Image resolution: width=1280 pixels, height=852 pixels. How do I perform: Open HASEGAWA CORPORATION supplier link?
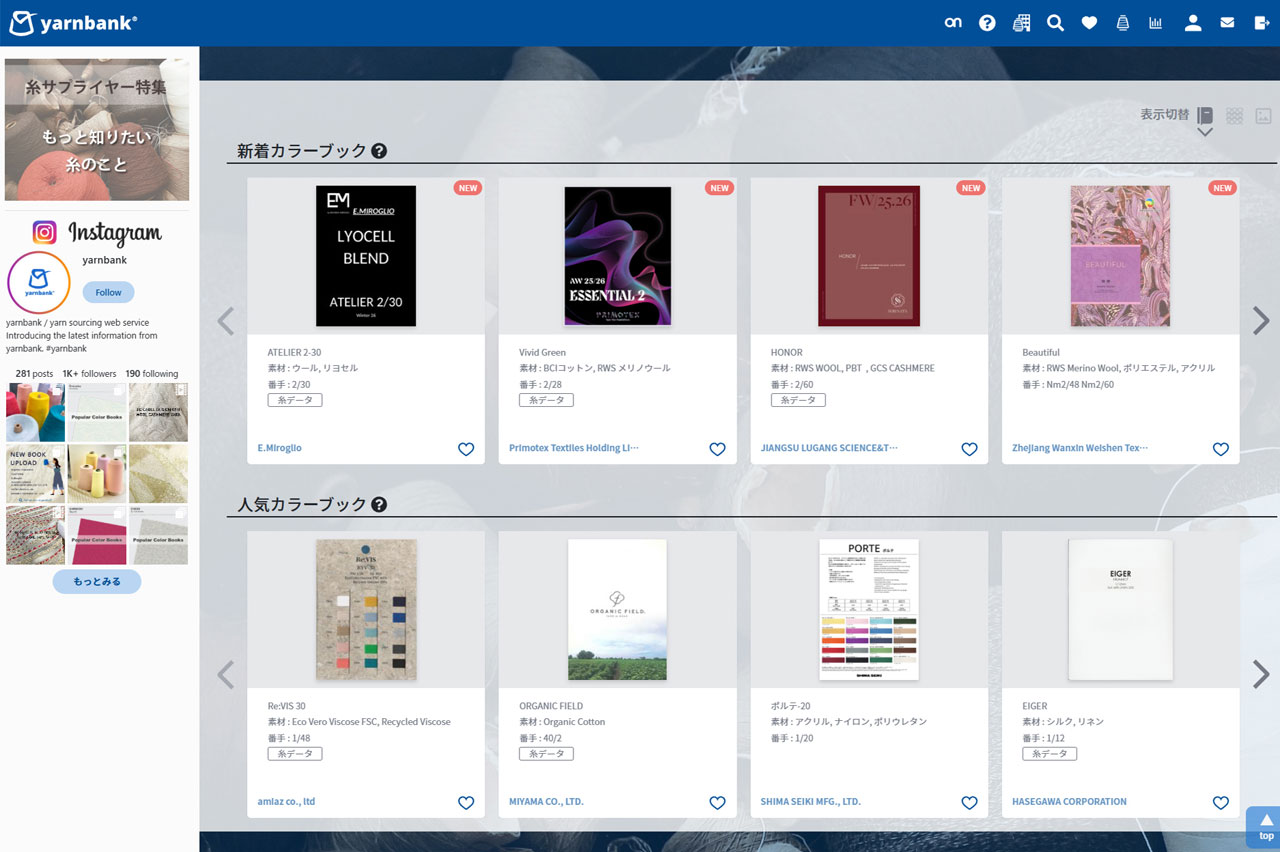tap(1069, 801)
